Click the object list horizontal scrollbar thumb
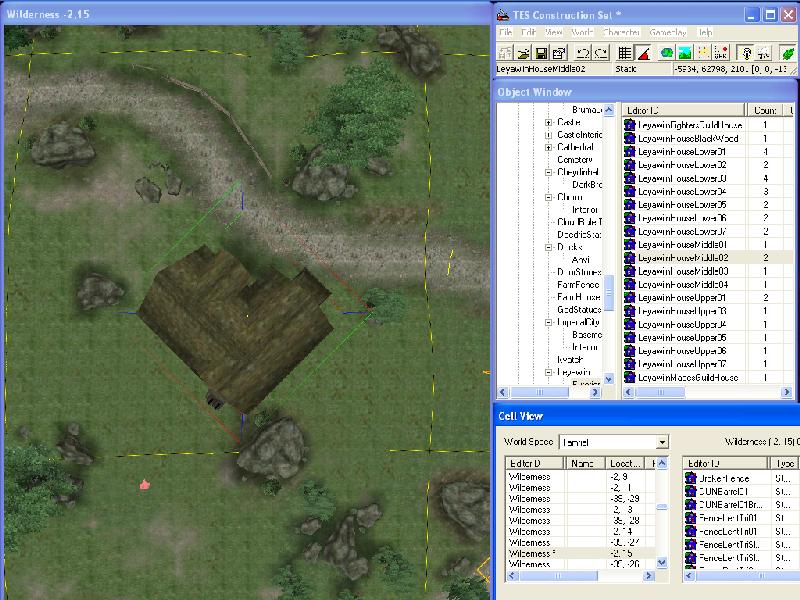 point(660,392)
